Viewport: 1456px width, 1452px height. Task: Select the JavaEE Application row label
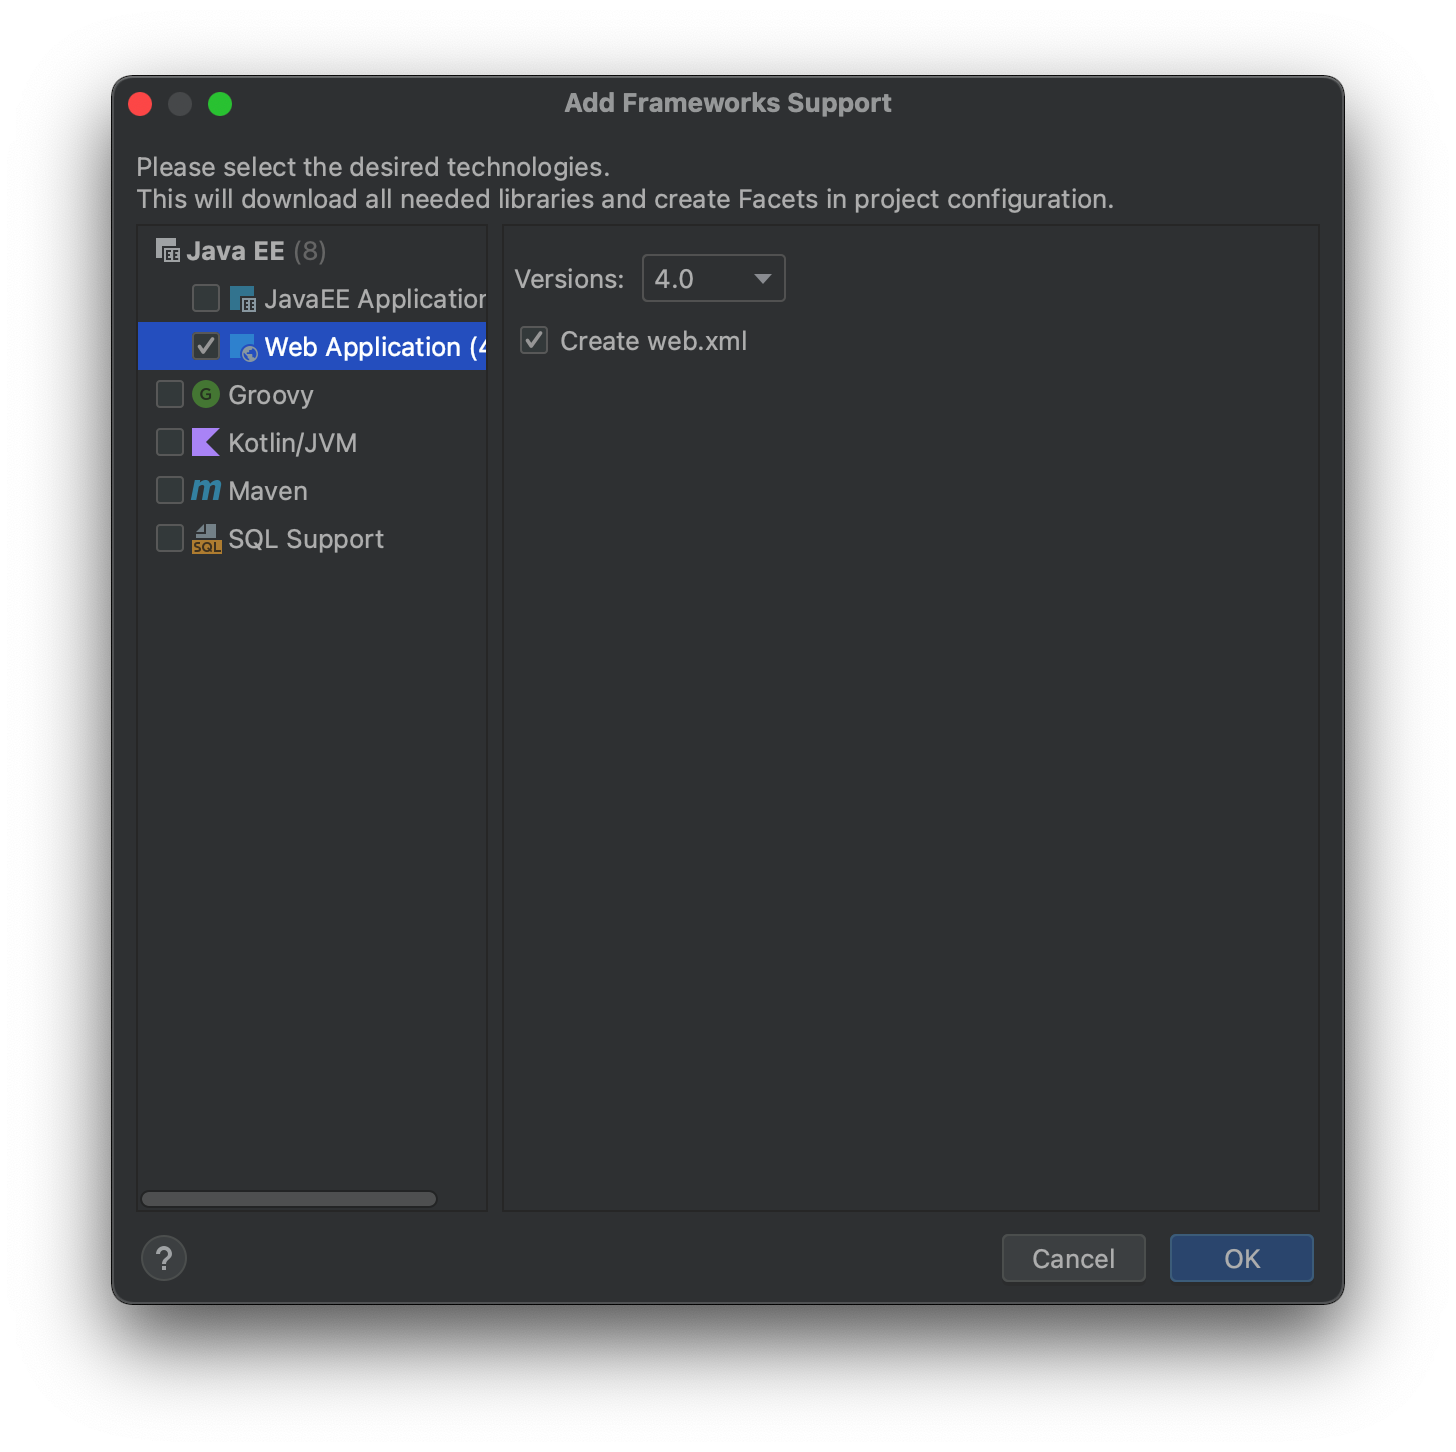375,299
